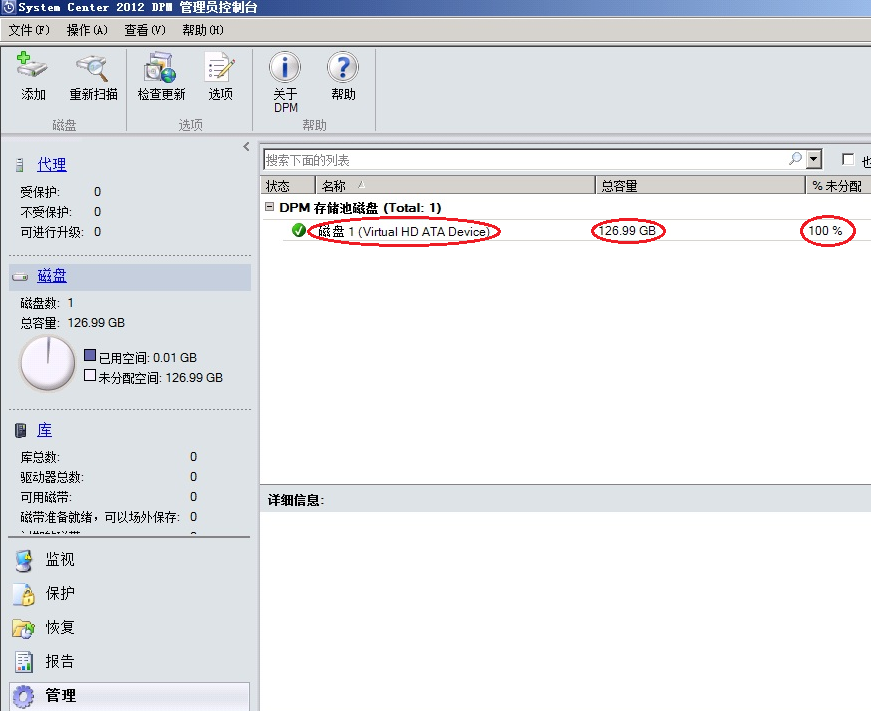
Task: Click the search magnifier icon
Action: [x=795, y=159]
